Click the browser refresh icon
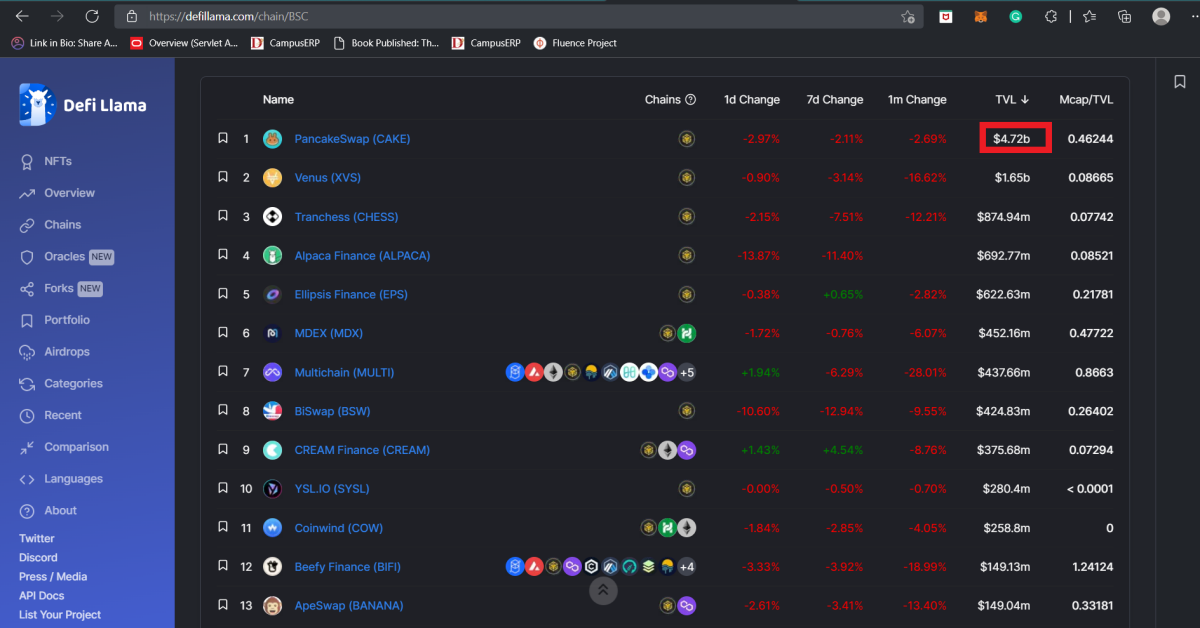1200x628 pixels. click(x=92, y=17)
